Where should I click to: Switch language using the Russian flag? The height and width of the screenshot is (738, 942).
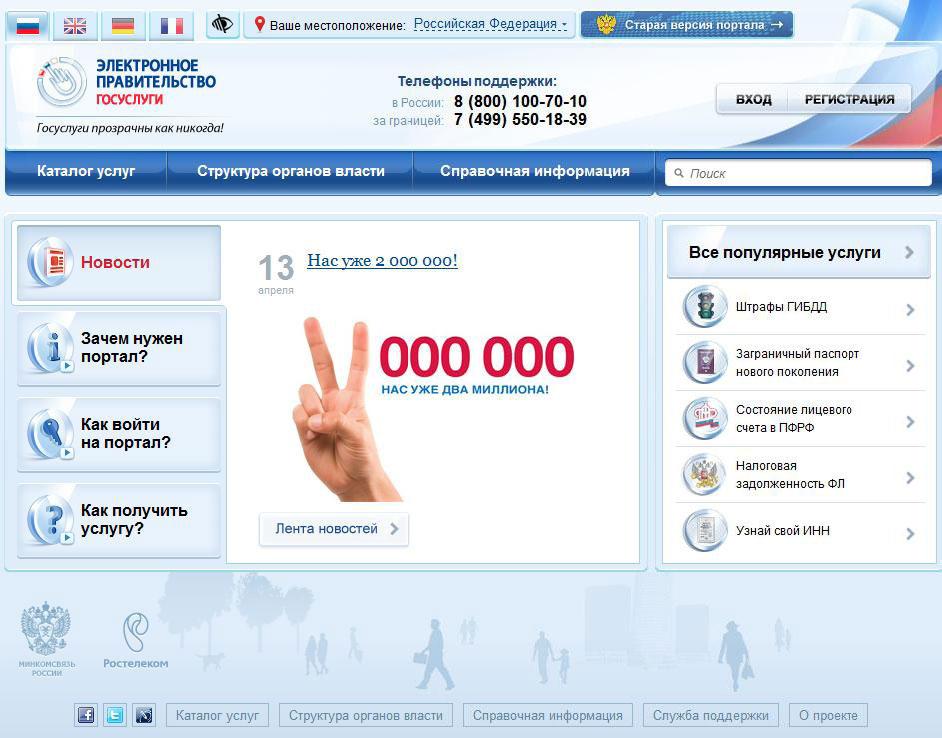(28, 25)
